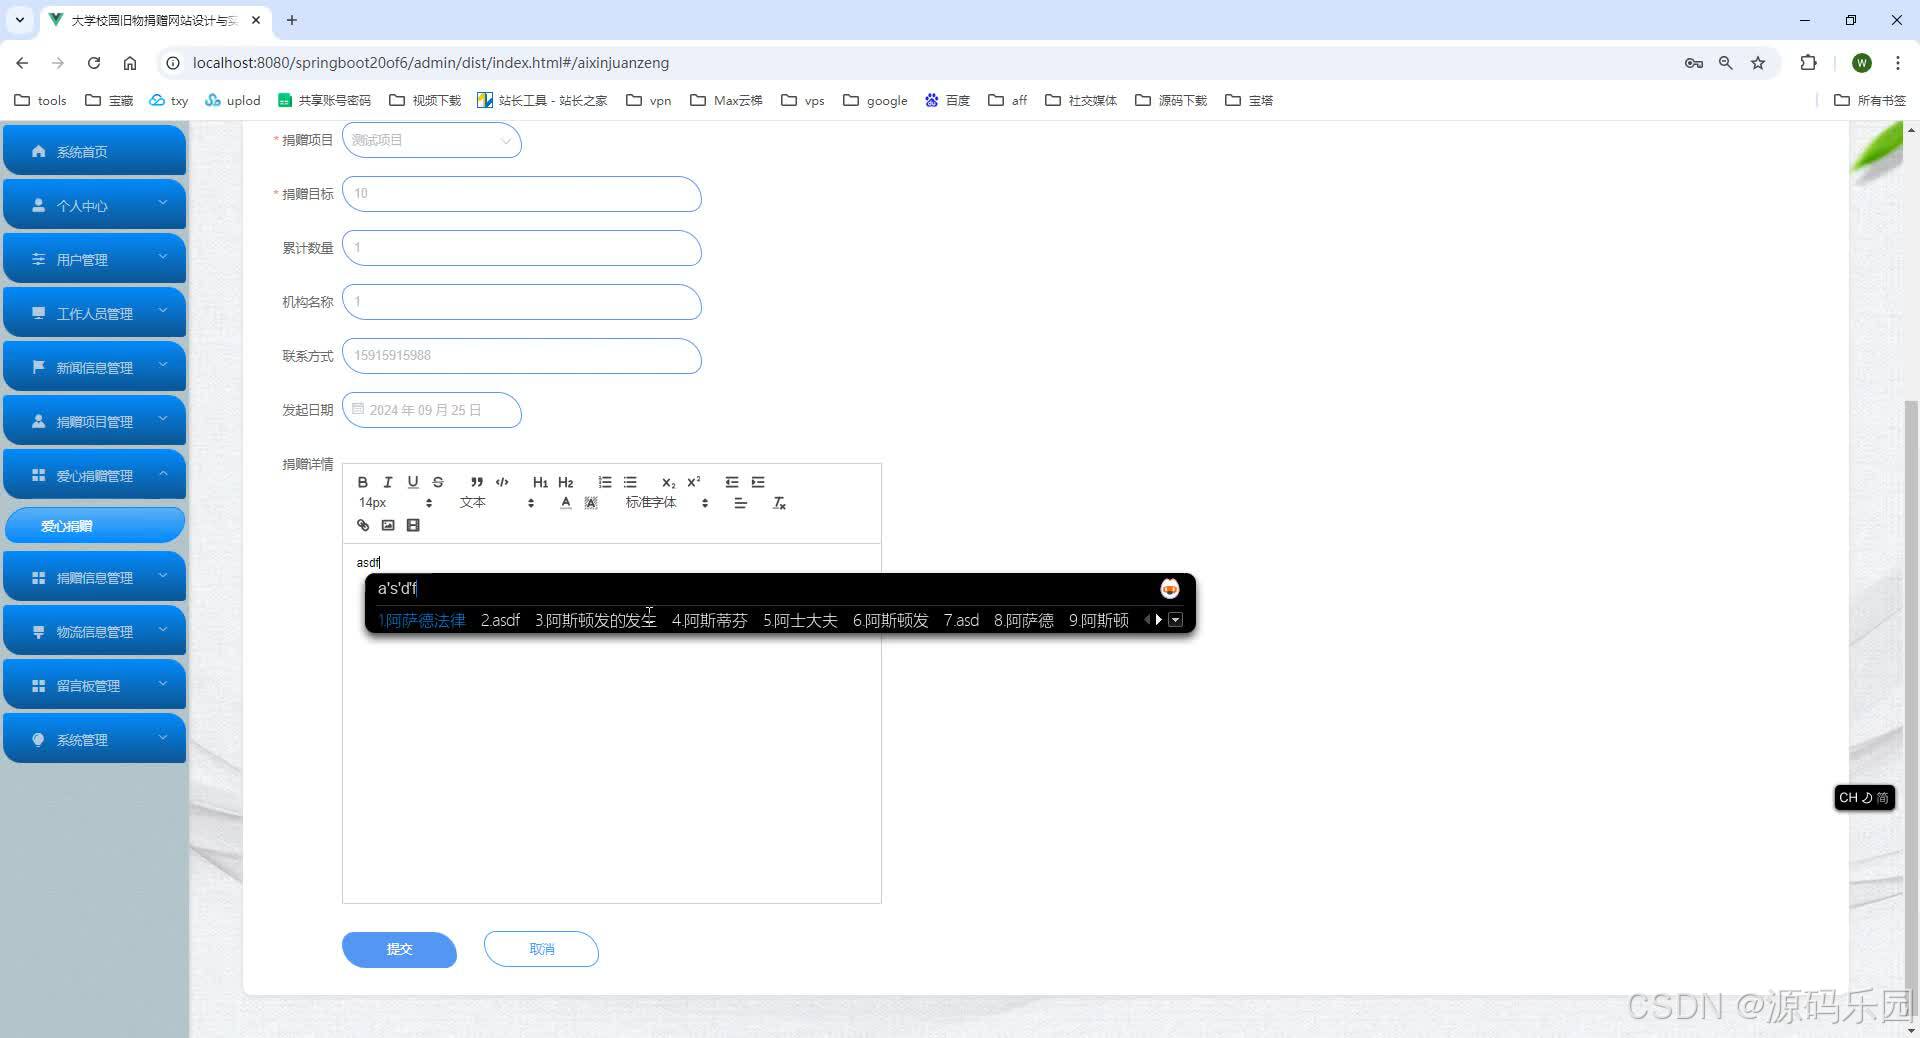Screen dimensions: 1920x1038
Task: Insert a code block
Action: 502,482
